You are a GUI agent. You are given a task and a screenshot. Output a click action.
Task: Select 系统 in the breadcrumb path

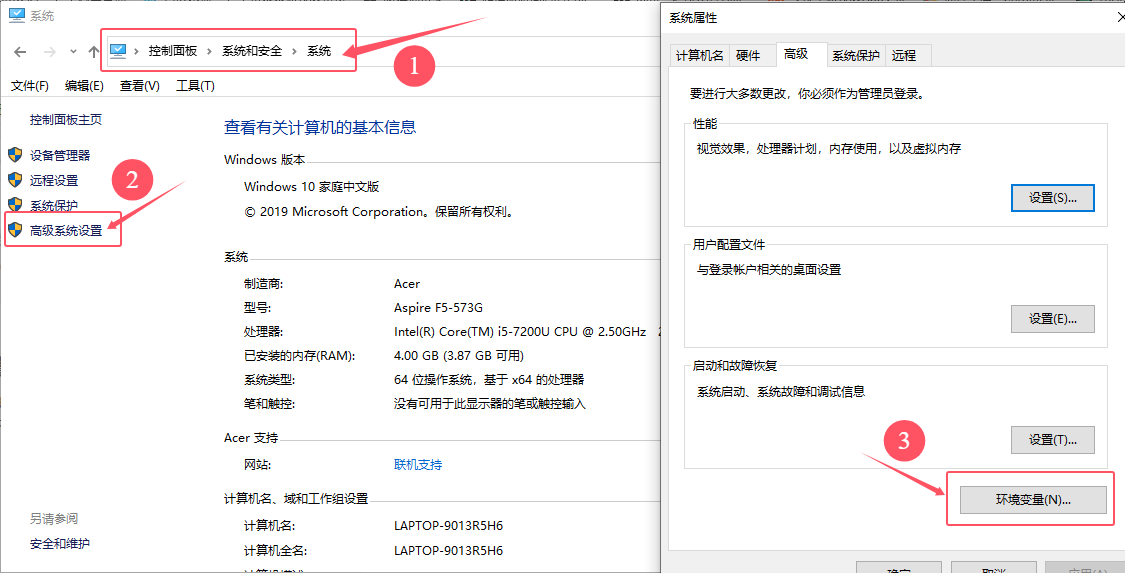coord(319,51)
